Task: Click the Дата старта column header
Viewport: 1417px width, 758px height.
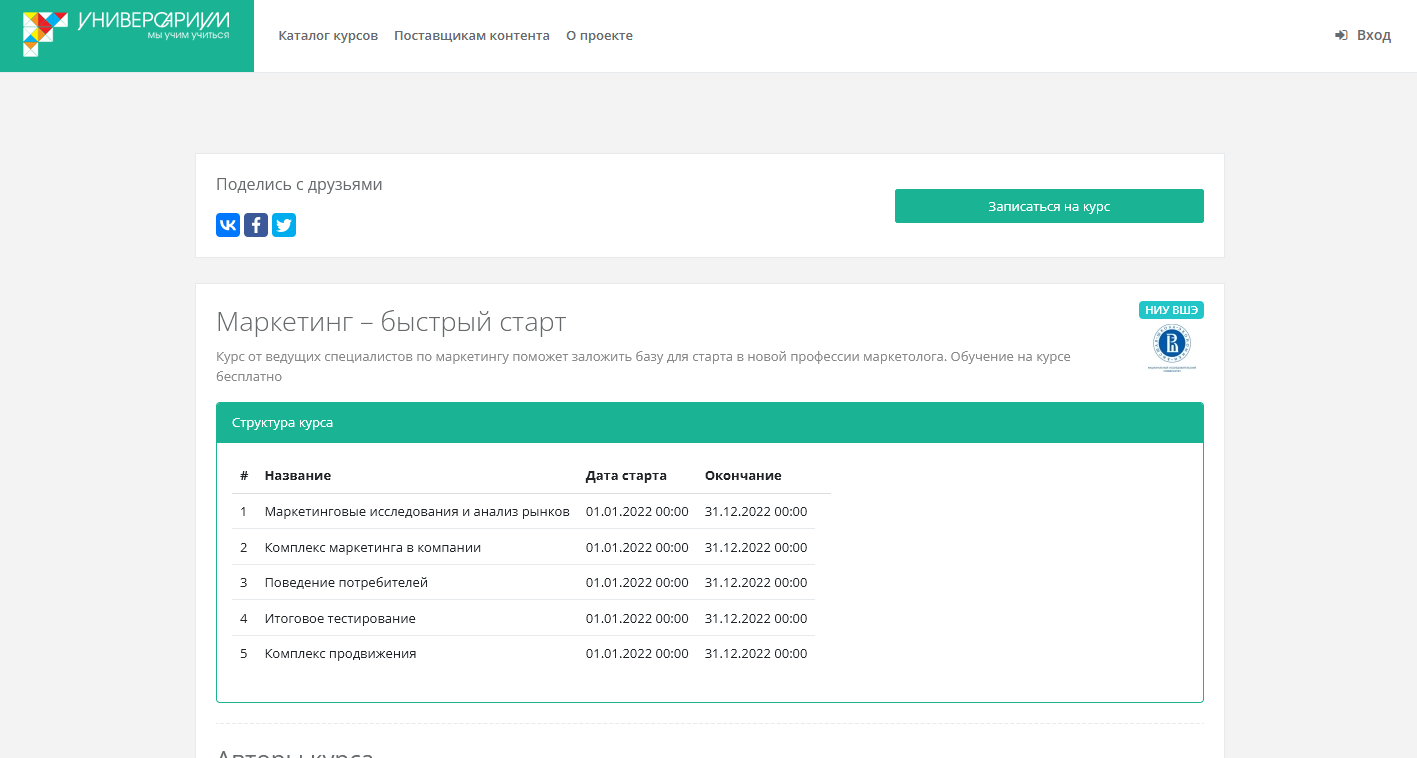Action: coord(626,475)
